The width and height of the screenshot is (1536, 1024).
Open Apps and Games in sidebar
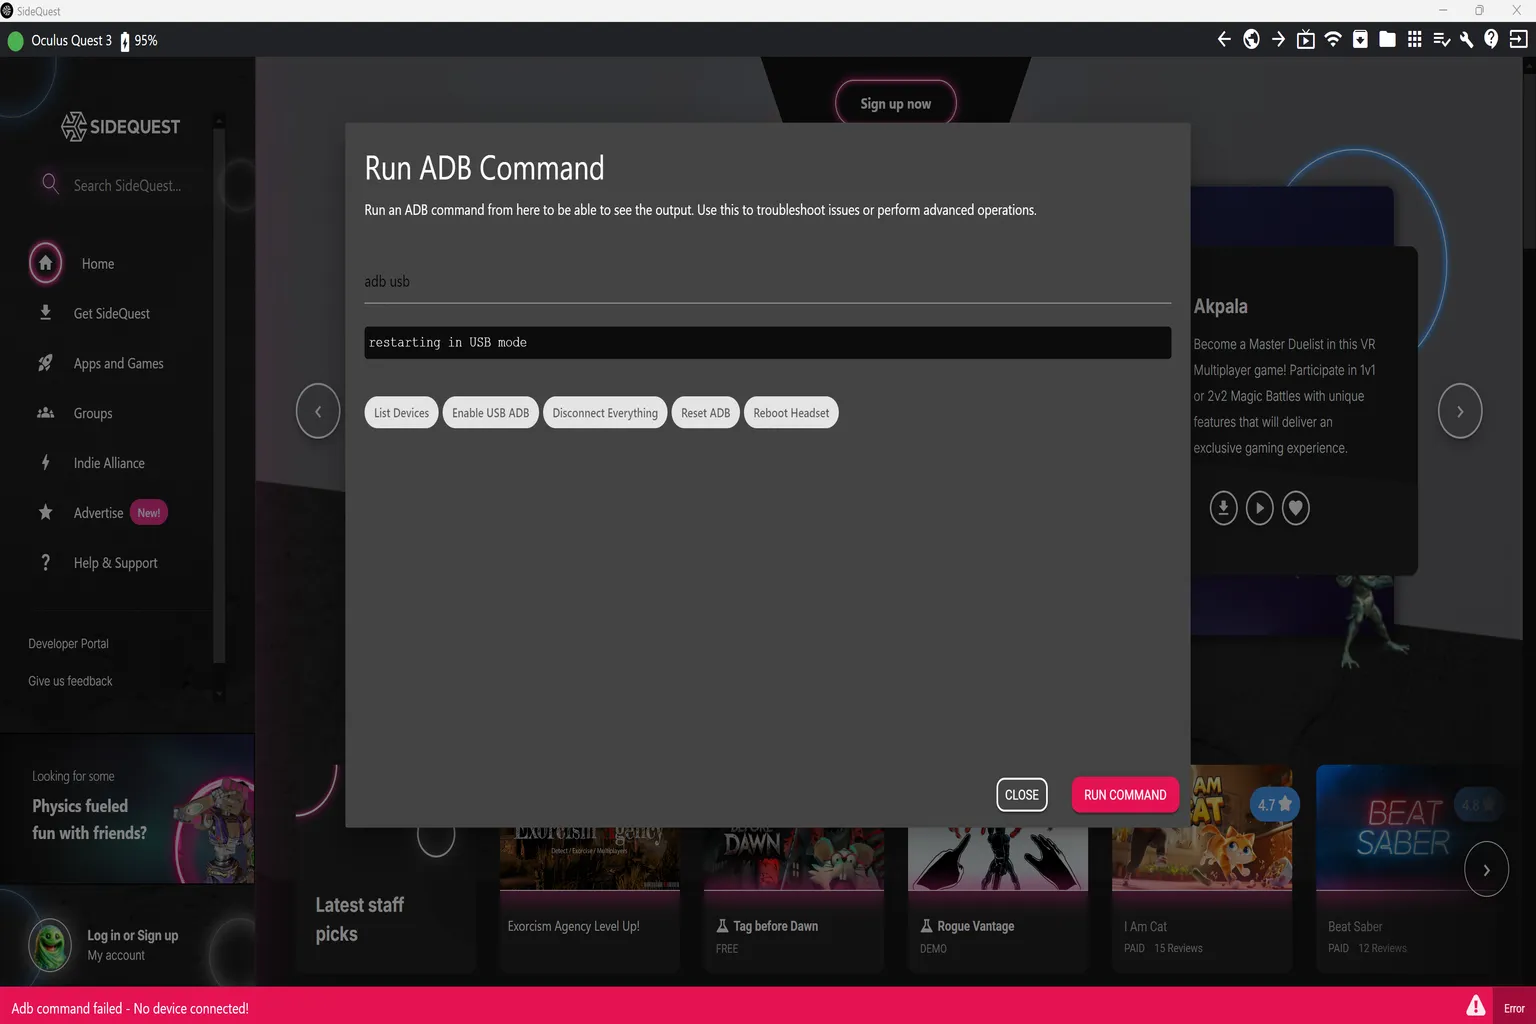pyautogui.click(x=118, y=364)
